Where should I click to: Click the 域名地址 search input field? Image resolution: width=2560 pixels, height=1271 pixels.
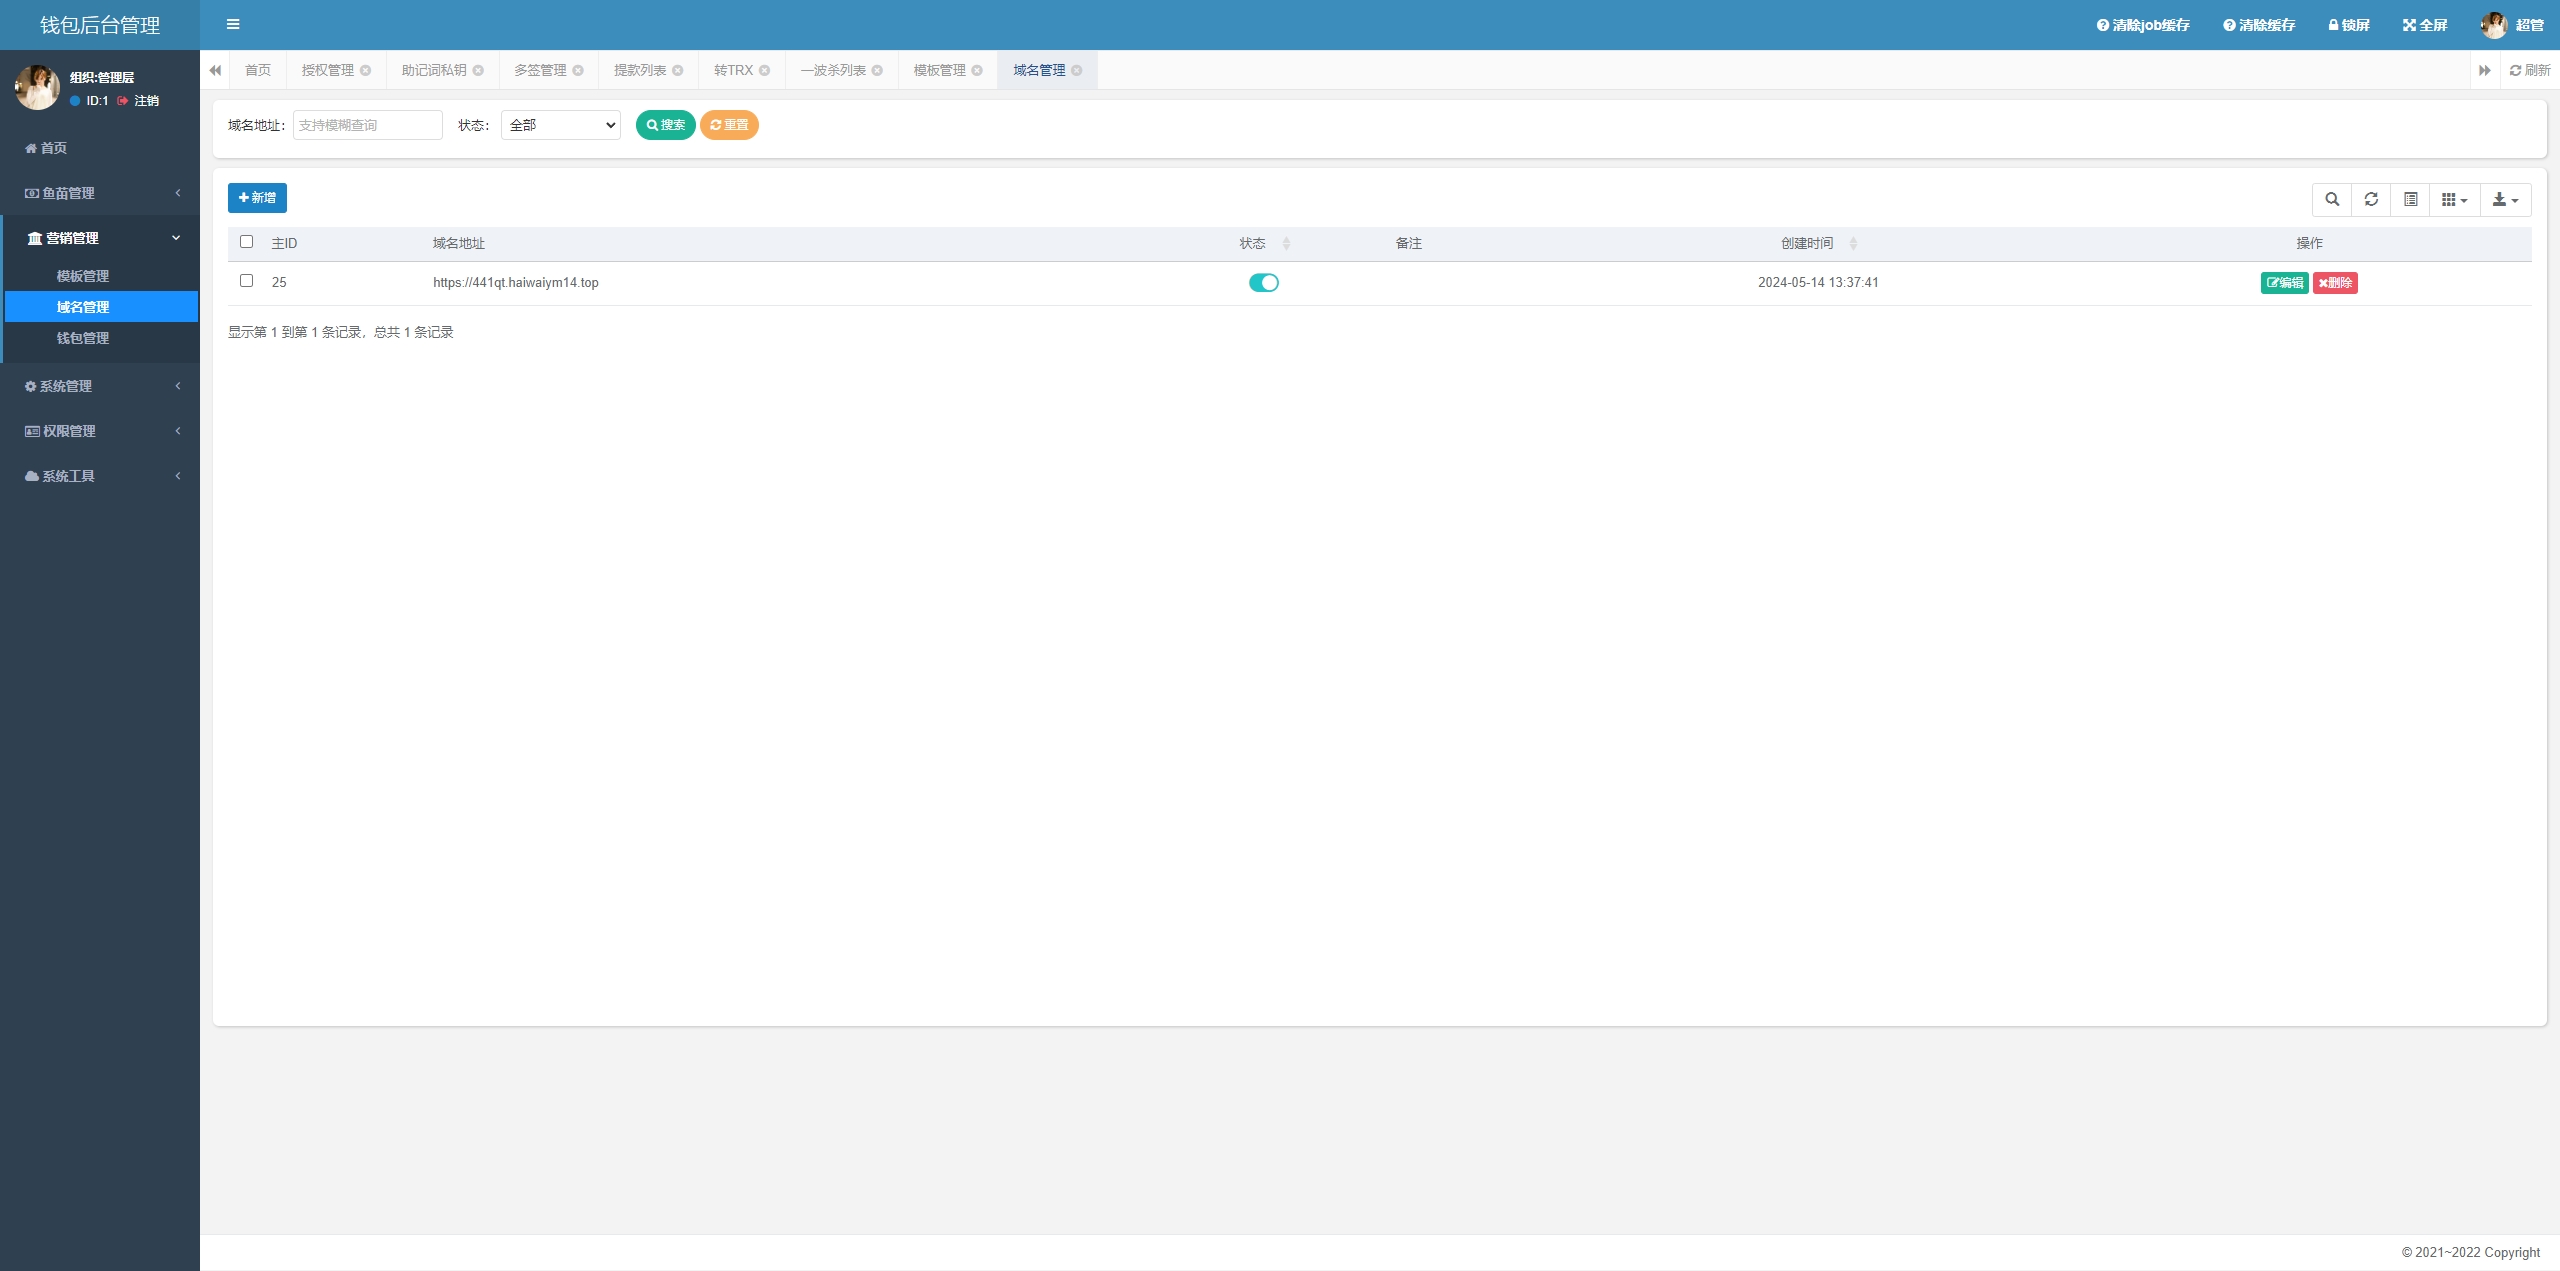(367, 125)
